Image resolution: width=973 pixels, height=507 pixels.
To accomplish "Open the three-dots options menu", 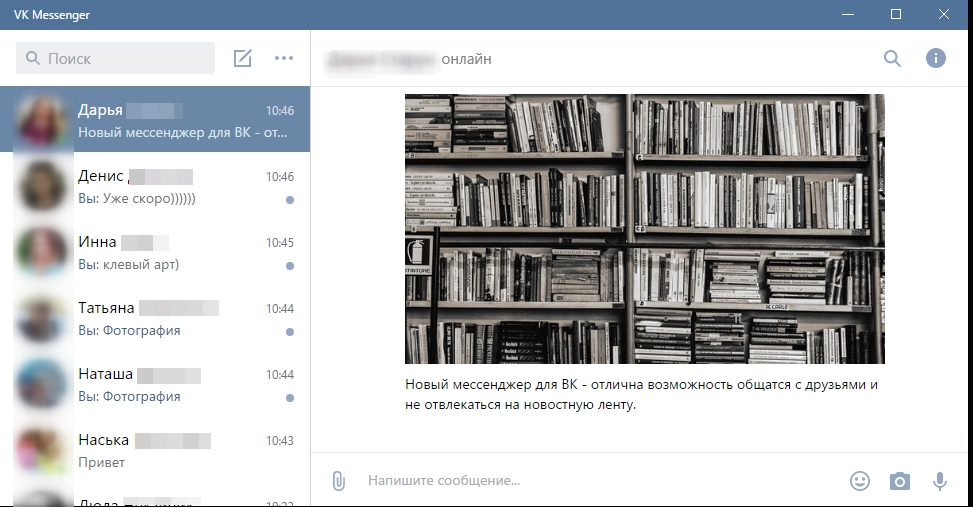I will point(284,58).
